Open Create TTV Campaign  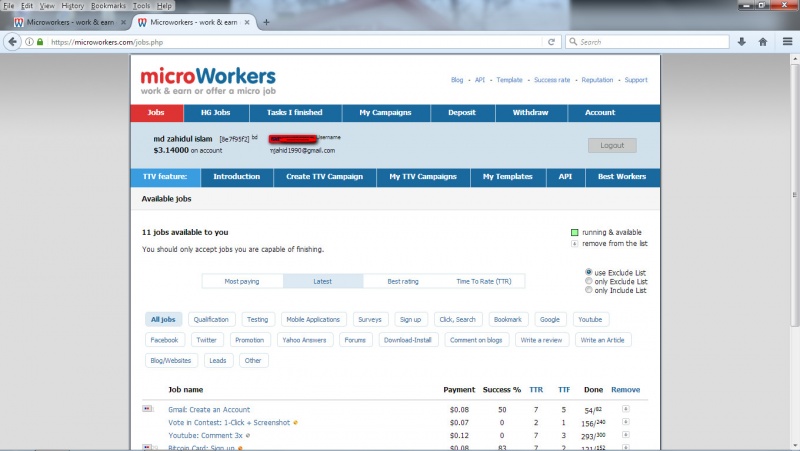(x=324, y=177)
